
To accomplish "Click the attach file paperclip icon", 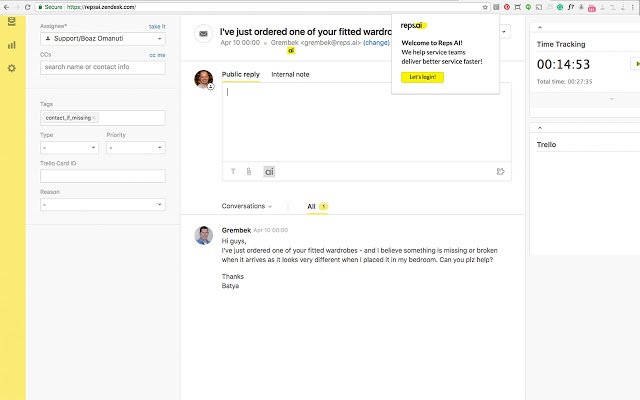I will (249, 171).
